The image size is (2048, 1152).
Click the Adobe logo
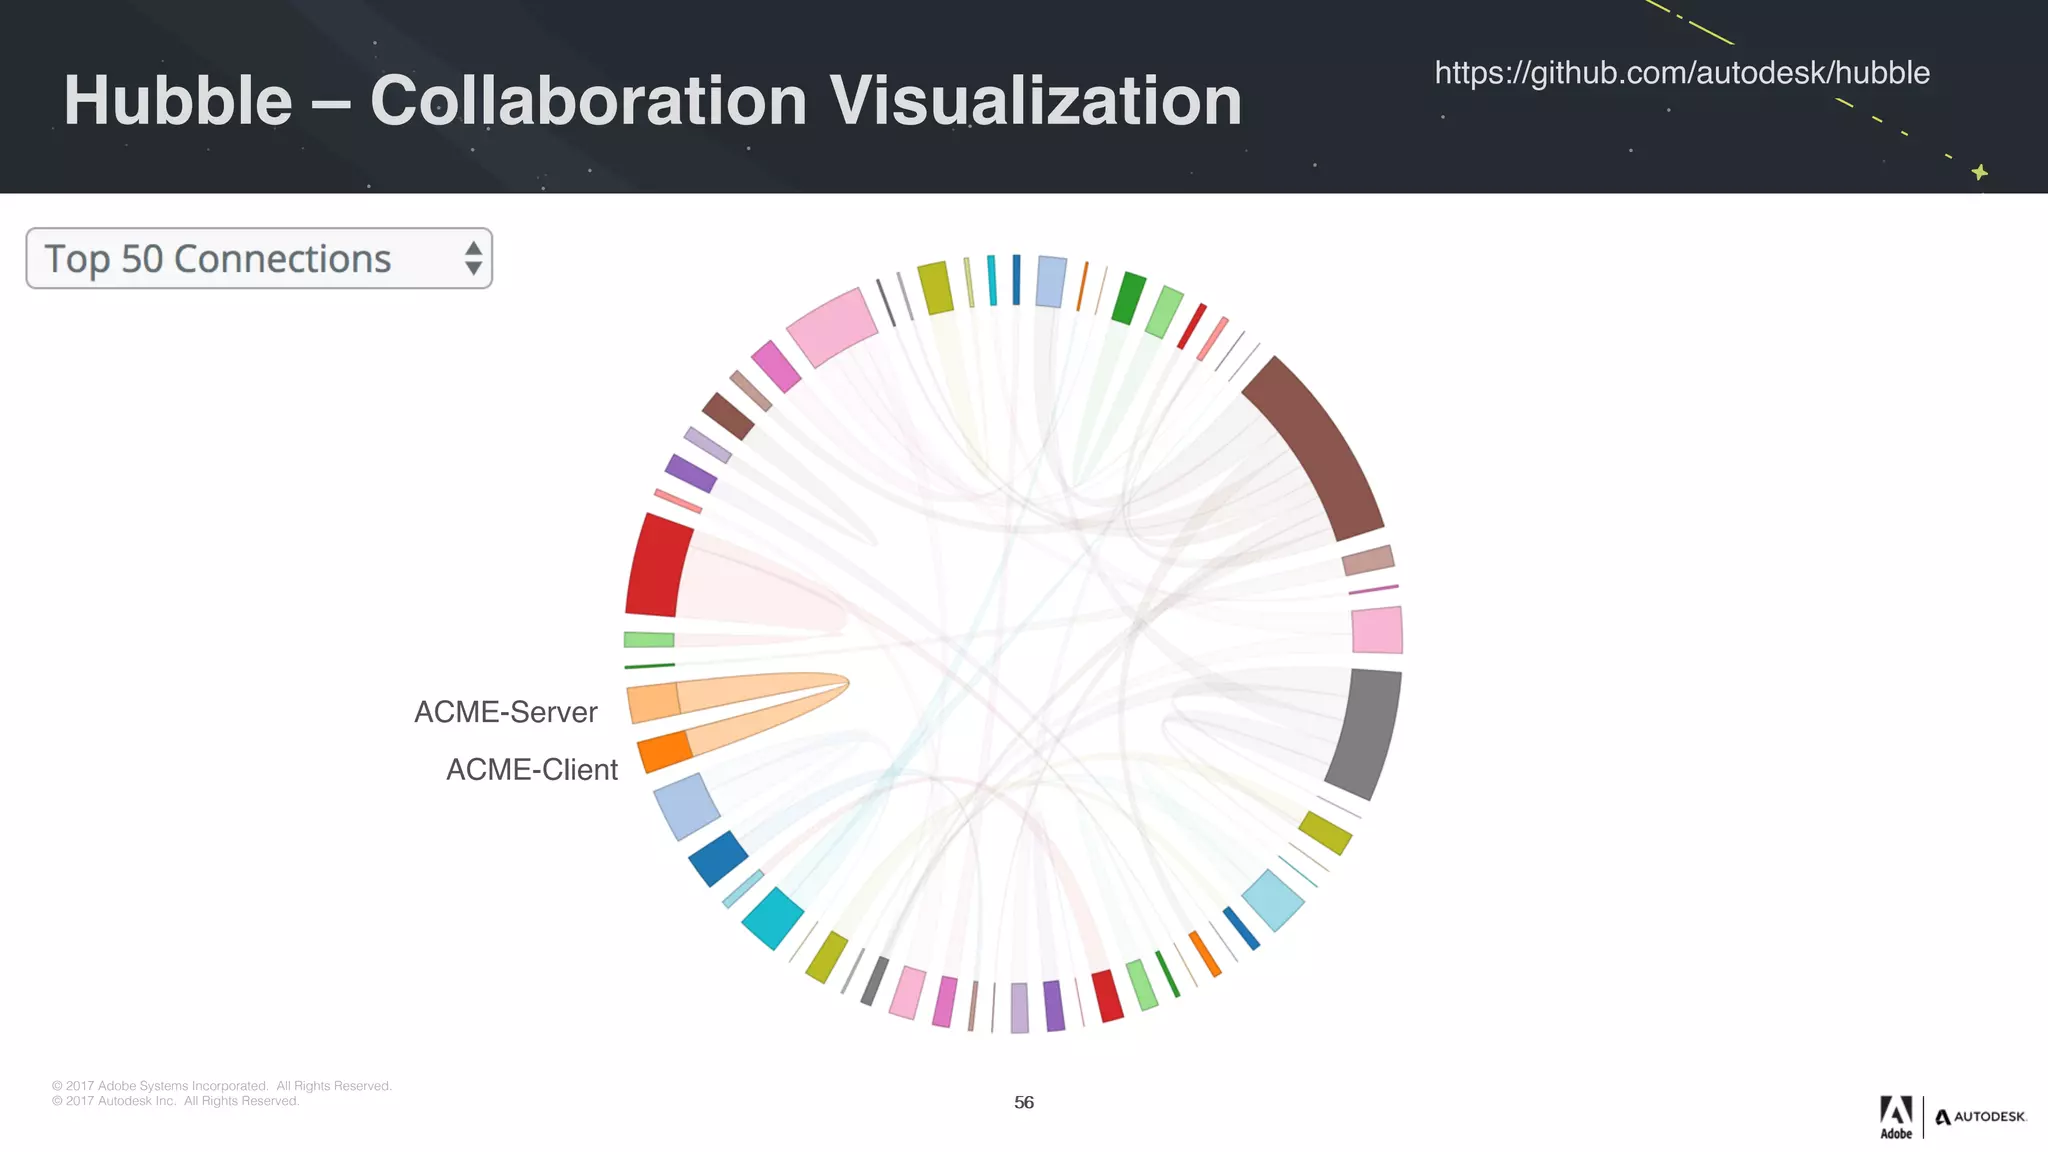click(1896, 1117)
